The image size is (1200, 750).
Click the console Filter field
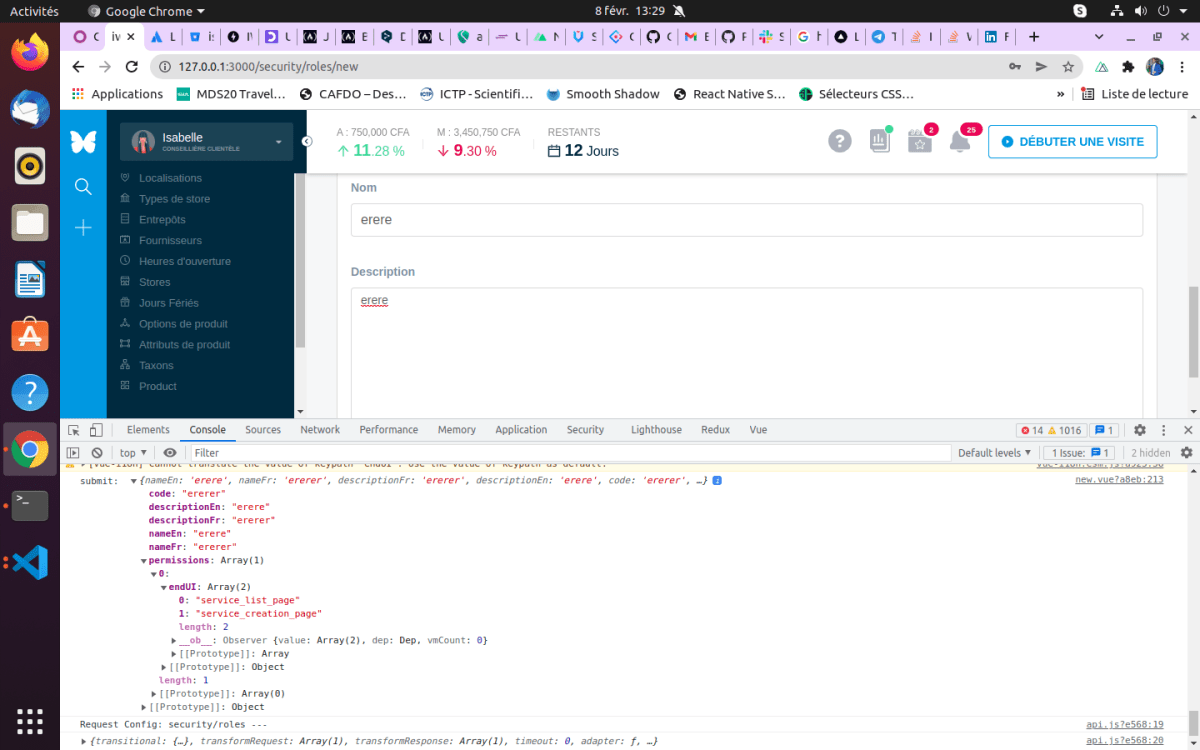570,453
